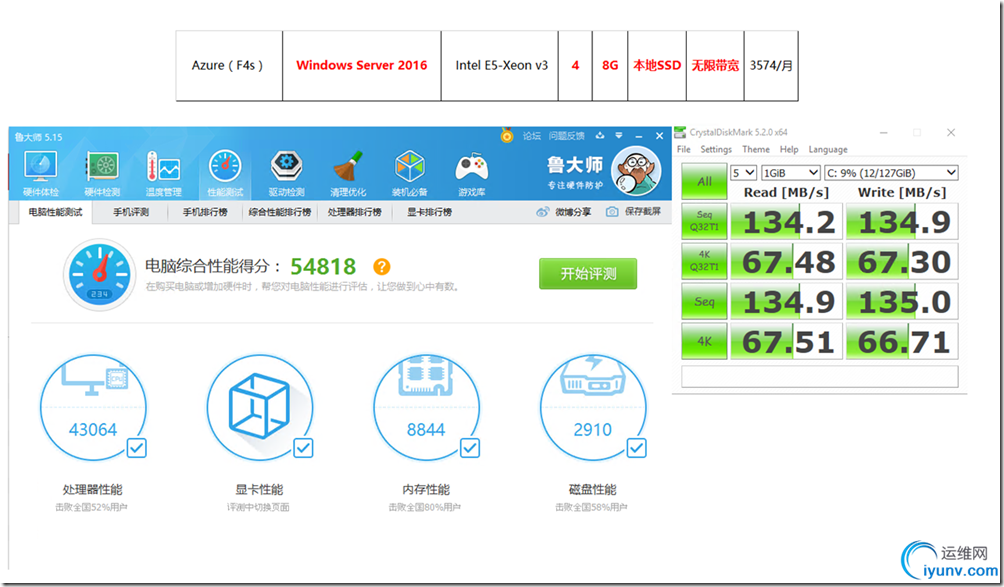Click the Windows Server 2016 table cell
The image size is (1004, 587).
click(362, 65)
